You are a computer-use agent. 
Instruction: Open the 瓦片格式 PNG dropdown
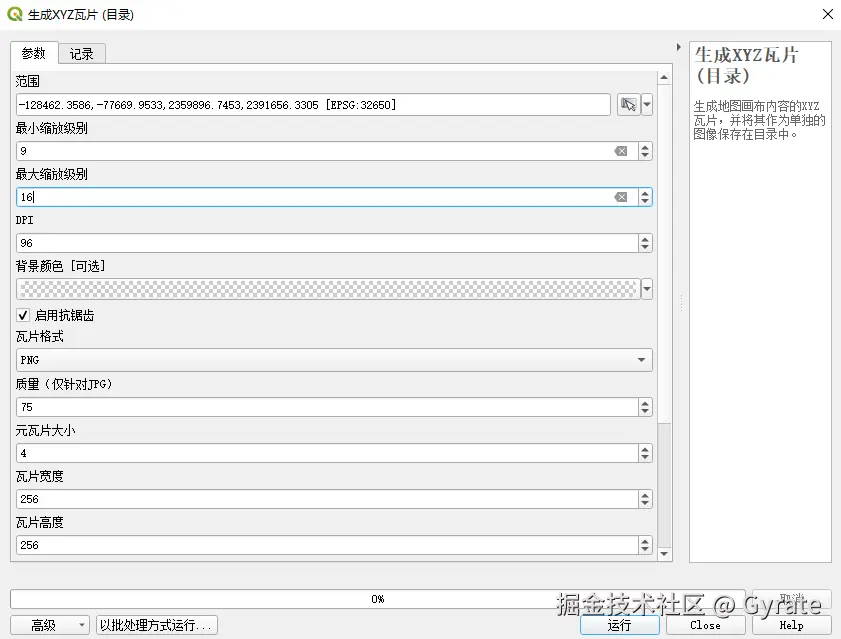pyautogui.click(x=334, y=360)
